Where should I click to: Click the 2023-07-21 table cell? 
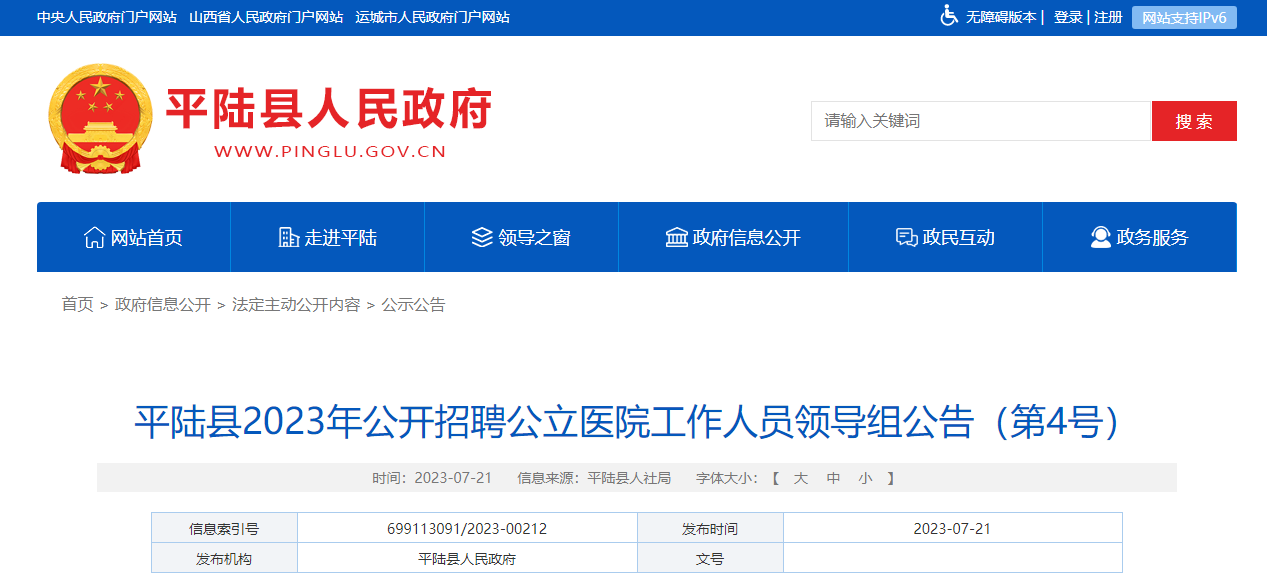952,529
